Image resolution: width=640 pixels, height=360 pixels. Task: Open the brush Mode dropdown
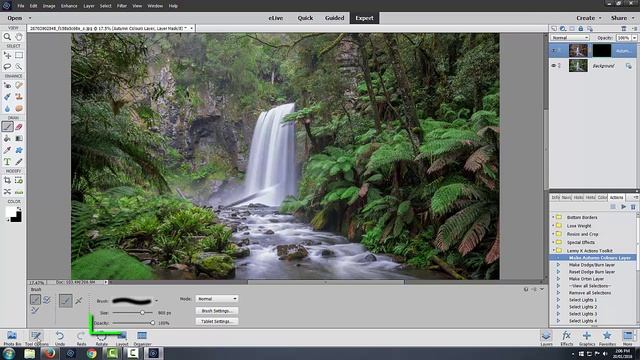point(217,299)
